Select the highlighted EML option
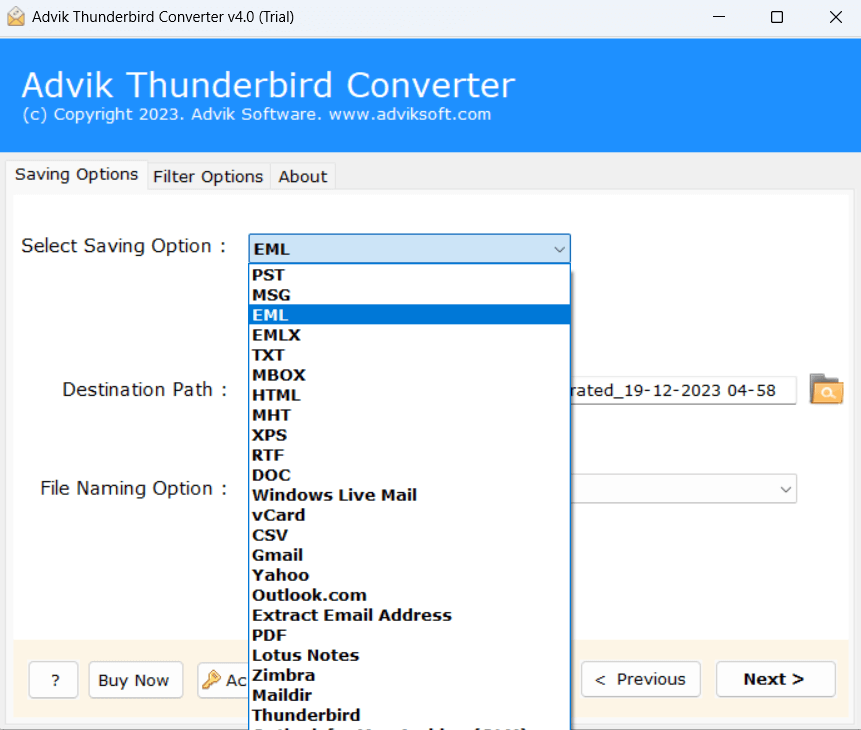 [x=410, y=315]
